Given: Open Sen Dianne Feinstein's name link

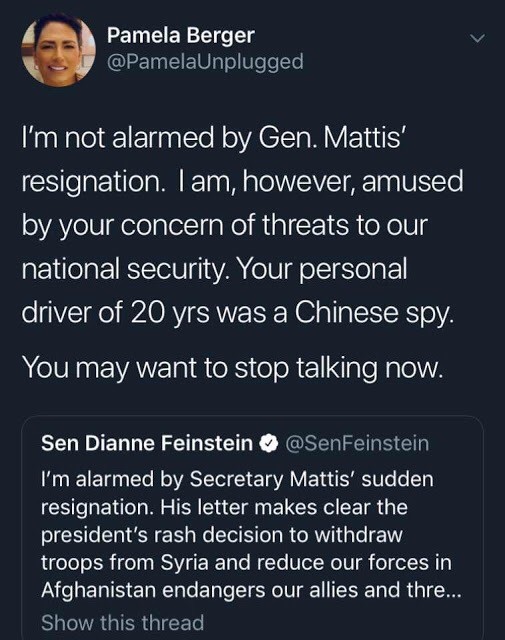Looking at the screenshot, I should tap(147, 443).
